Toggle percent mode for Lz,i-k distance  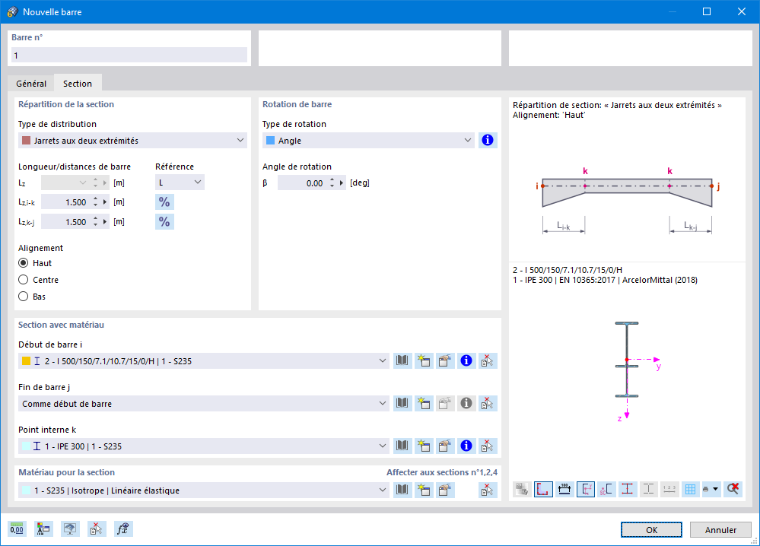pyautogui.click(x=164, y=202)
